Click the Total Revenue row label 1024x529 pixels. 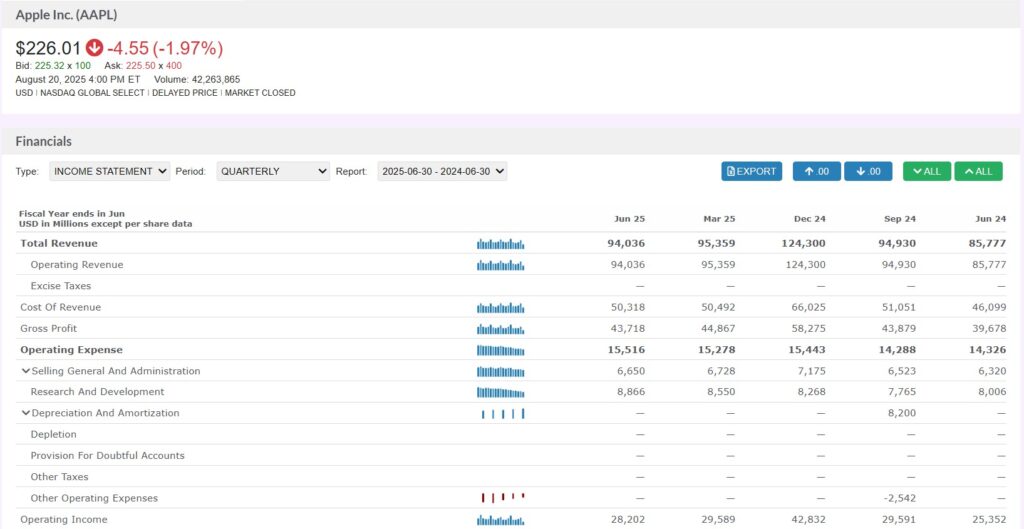coord(59,244)
